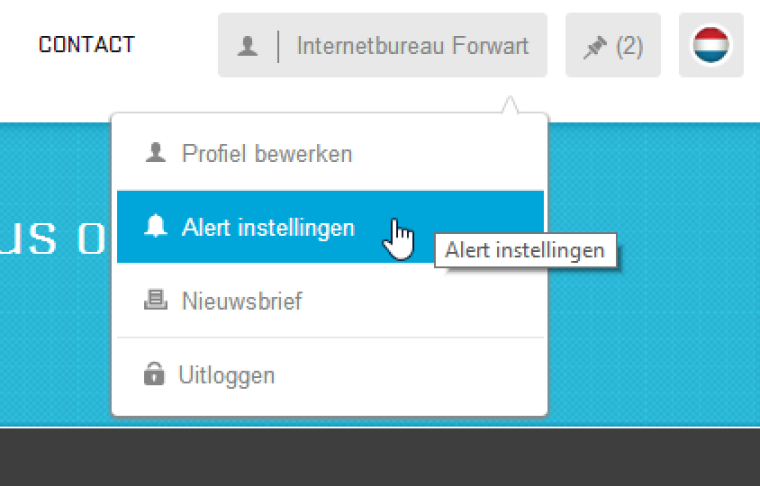Screen dimensions: 760x486
Task: Click the newspaper icon beside Nieuwsbrief
Action: pyautogui.click(x=155, y=301)
